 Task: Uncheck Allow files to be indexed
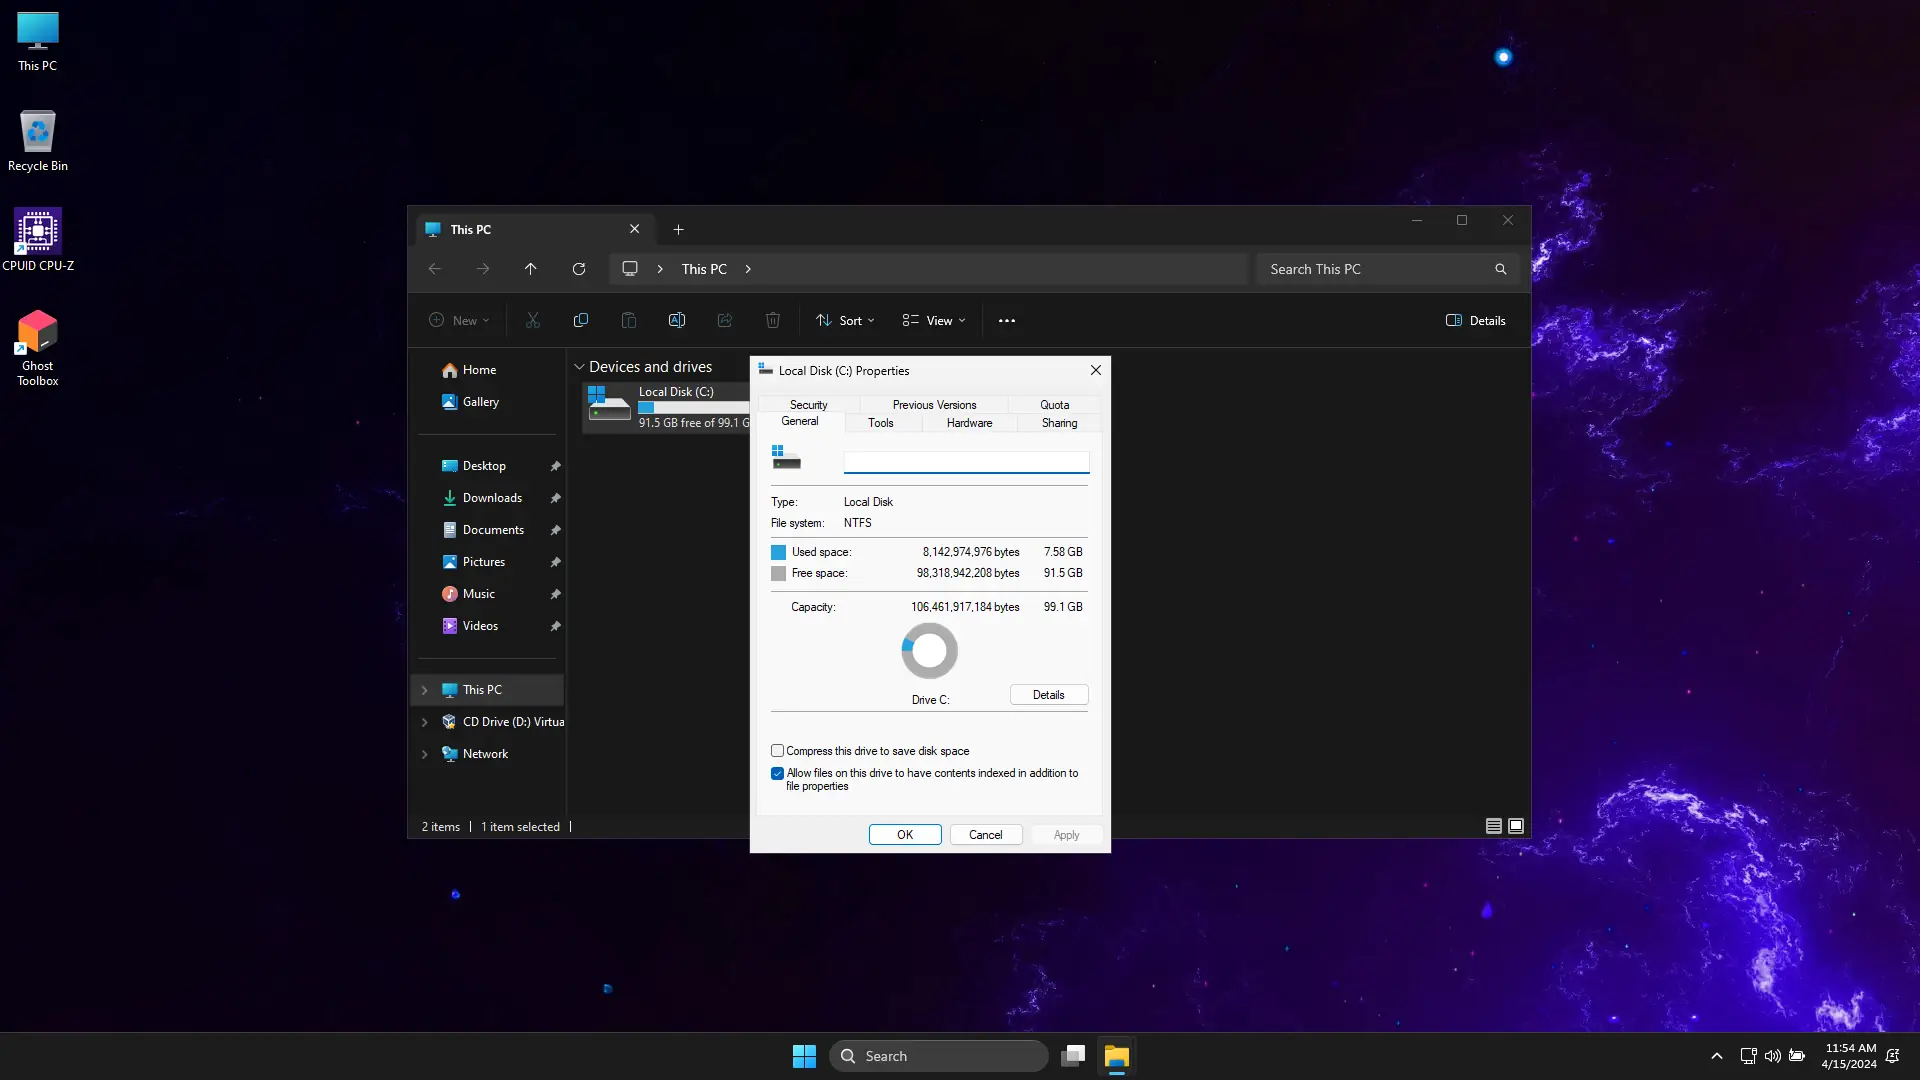point(777,773)
